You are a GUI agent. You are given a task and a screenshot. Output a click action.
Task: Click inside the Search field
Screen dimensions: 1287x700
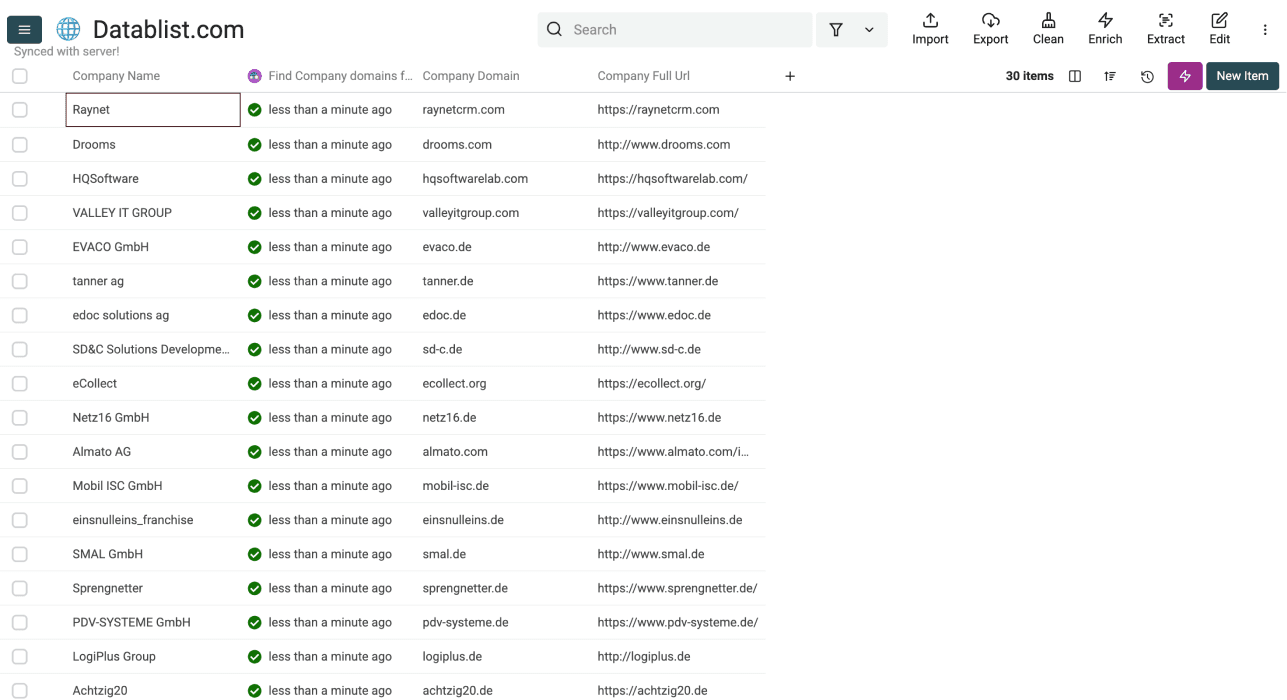coord(675,29)
